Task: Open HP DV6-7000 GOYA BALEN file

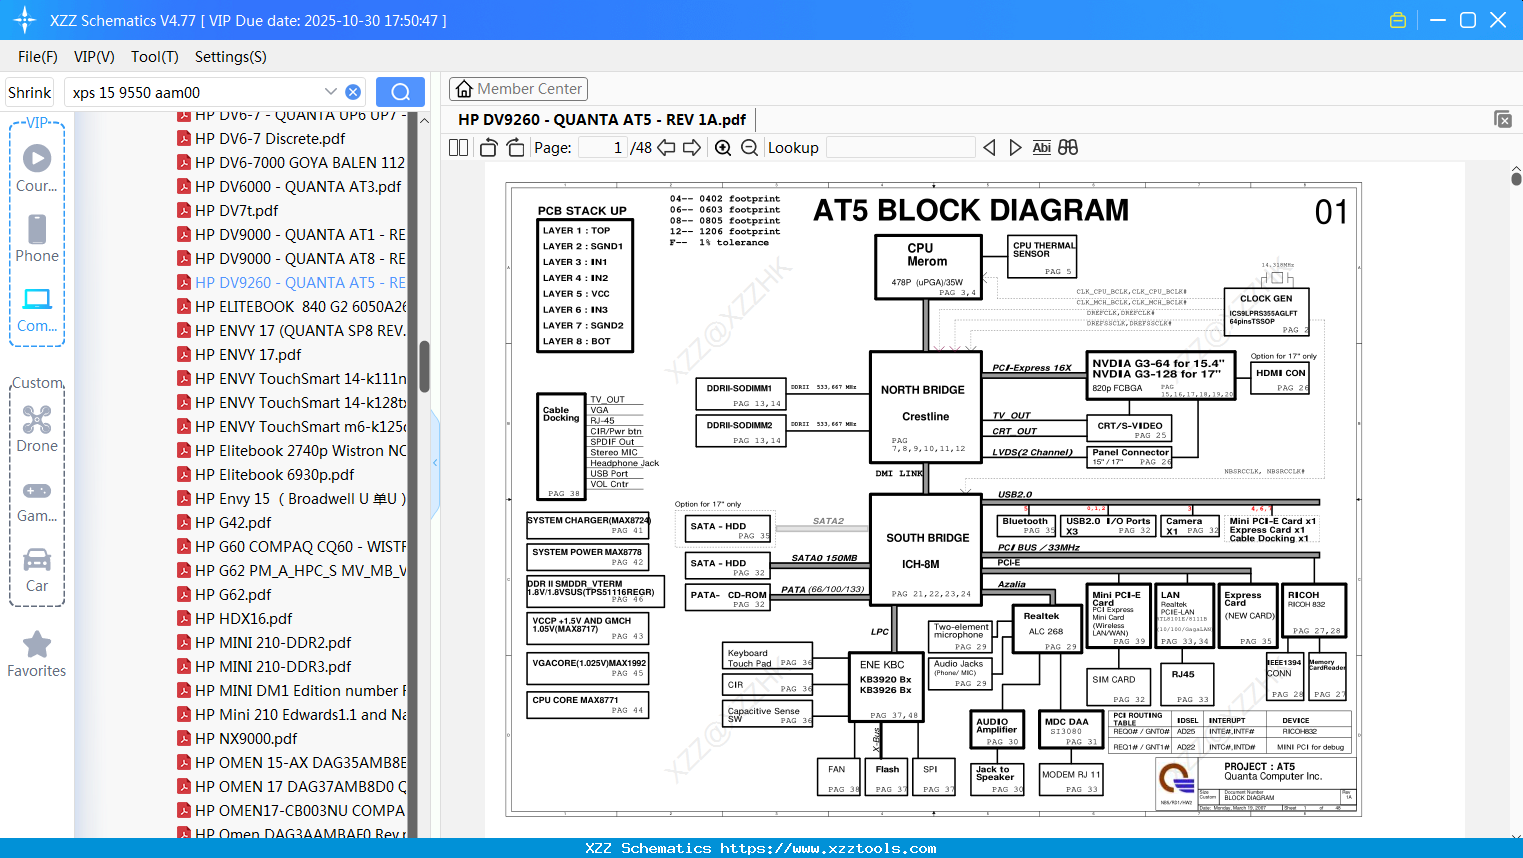Action: click(291, 162)
